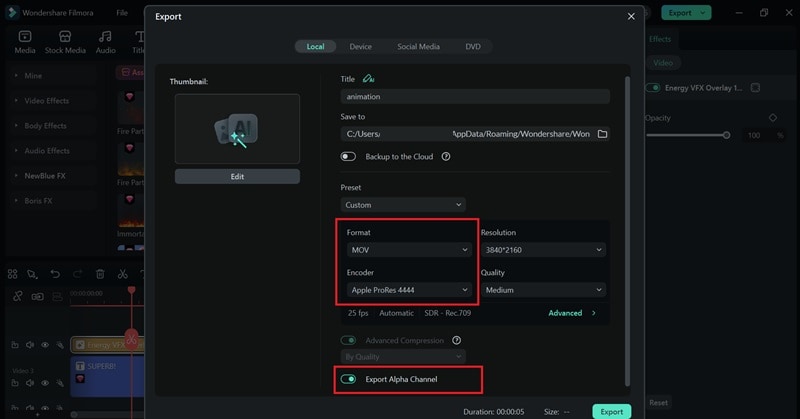Image resolution: width=800 pixels, height=419 pixels.
Task: Toggle the timeline link icon
Action: point(18,296)
